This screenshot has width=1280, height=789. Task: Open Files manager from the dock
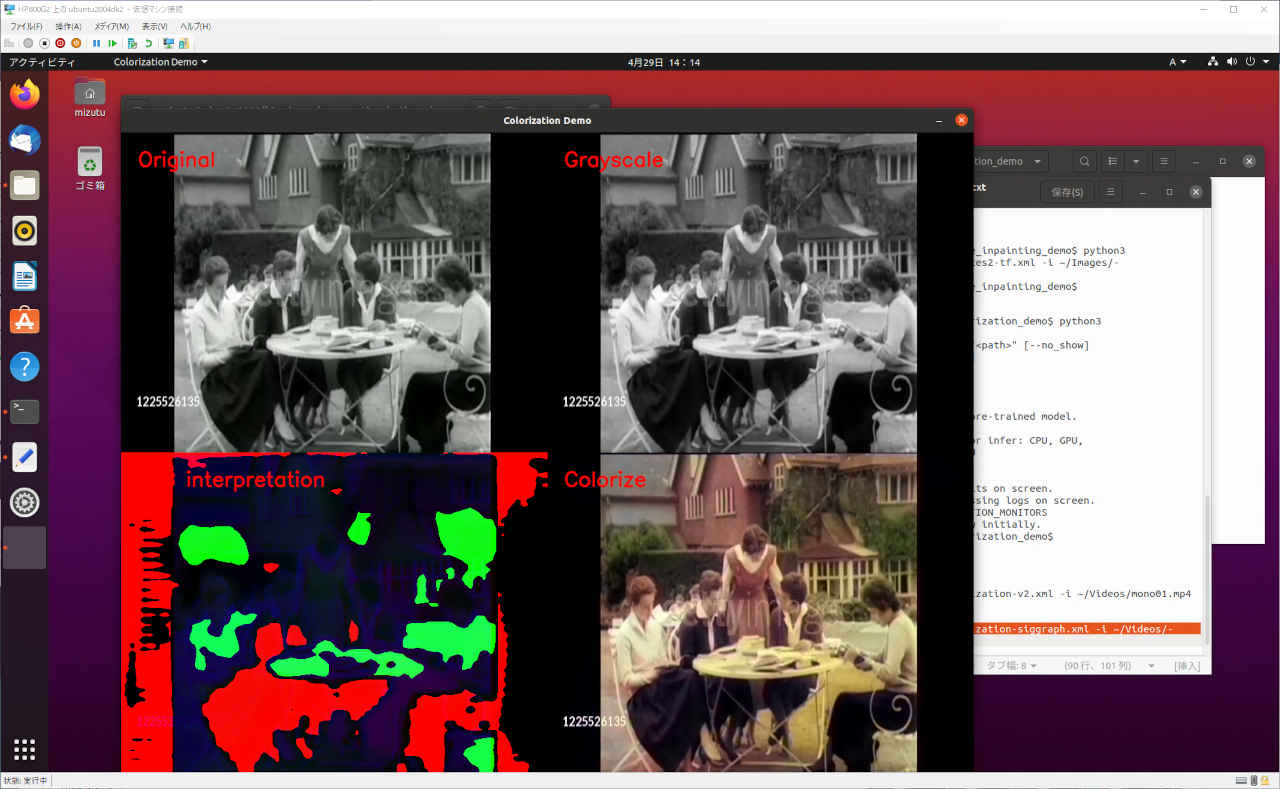(25, 185)
